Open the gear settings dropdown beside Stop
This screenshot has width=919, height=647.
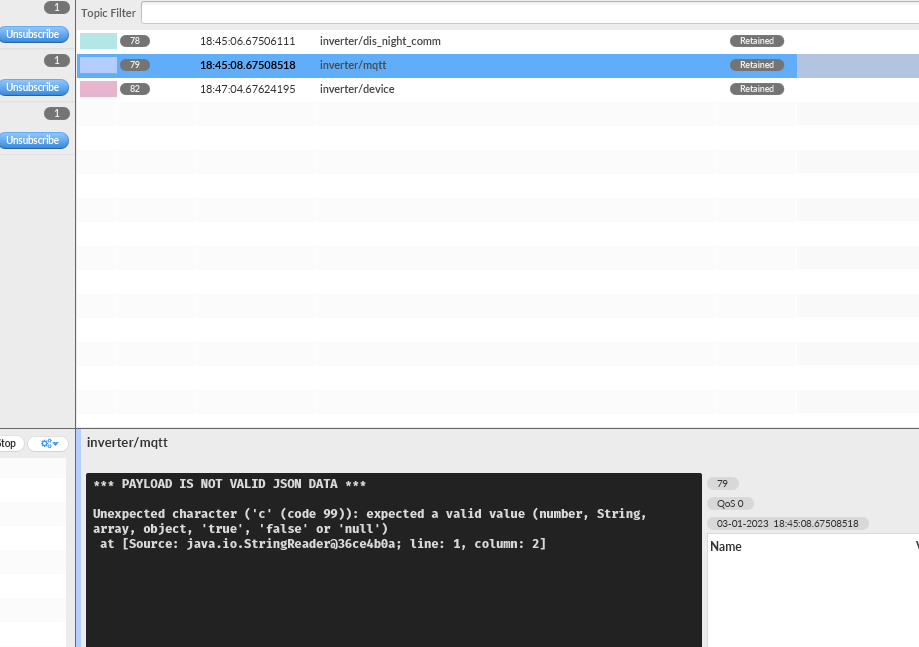47,443
